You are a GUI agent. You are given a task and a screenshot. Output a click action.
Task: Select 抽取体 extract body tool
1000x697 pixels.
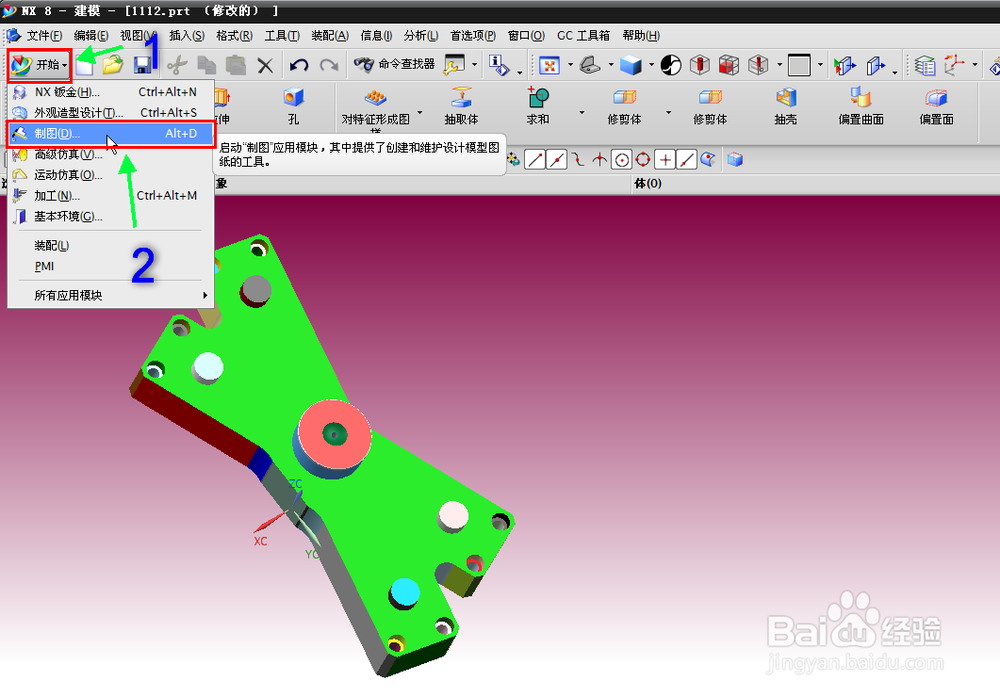pos(461,106)
